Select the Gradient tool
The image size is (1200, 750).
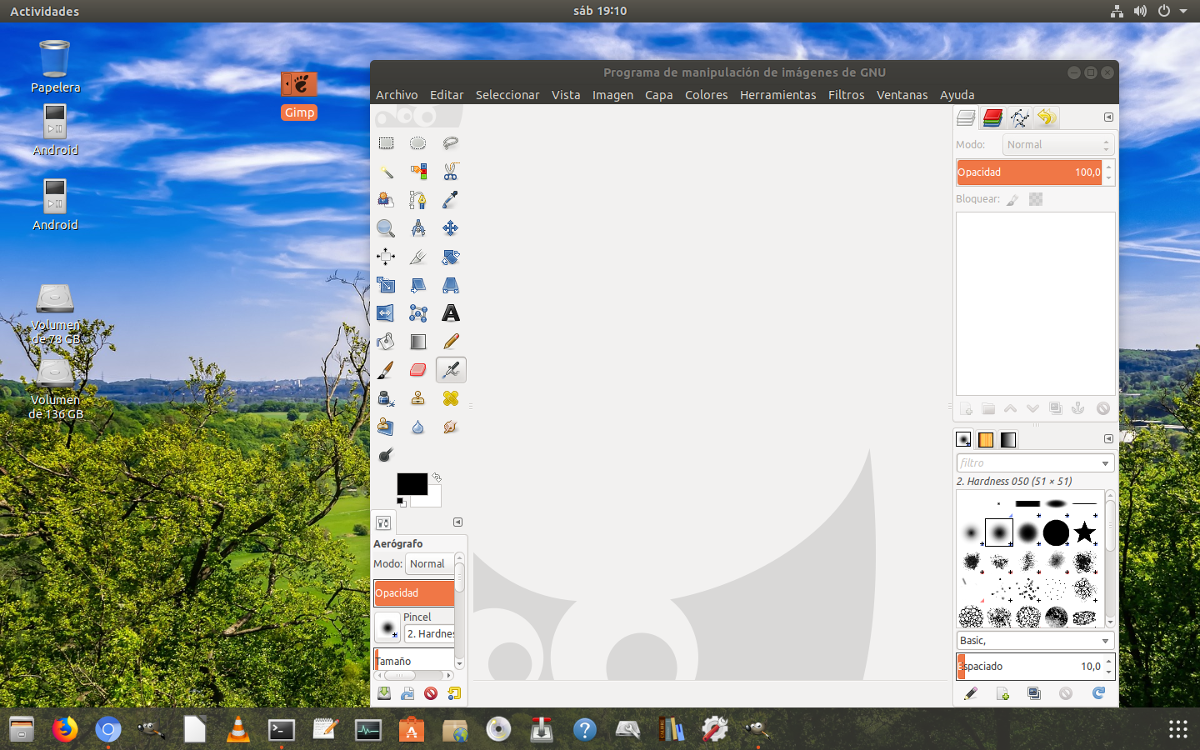[x=418, y=341]
